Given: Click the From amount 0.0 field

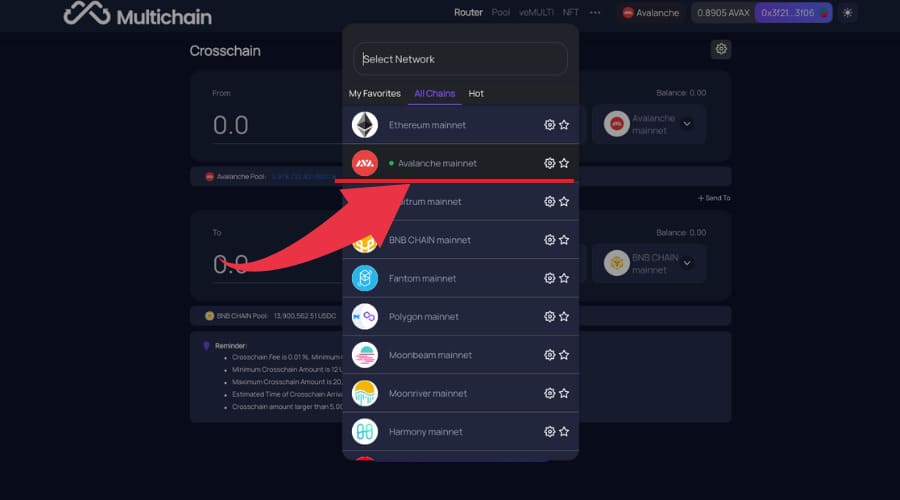Looking at the screenshot, I should point(231,125).
